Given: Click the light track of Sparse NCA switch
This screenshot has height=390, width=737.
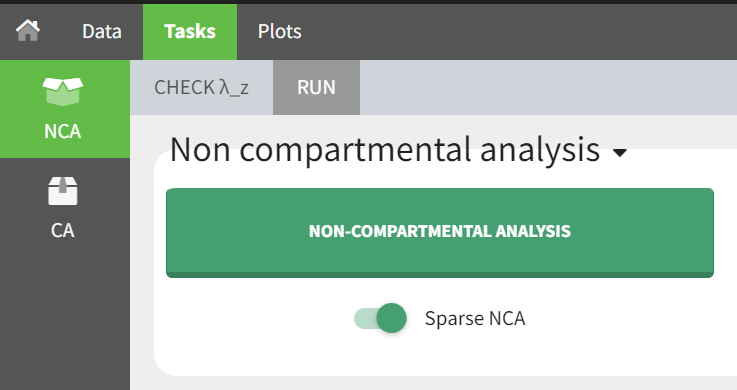Looking at the screenshot, I should (x=365, y=318).
